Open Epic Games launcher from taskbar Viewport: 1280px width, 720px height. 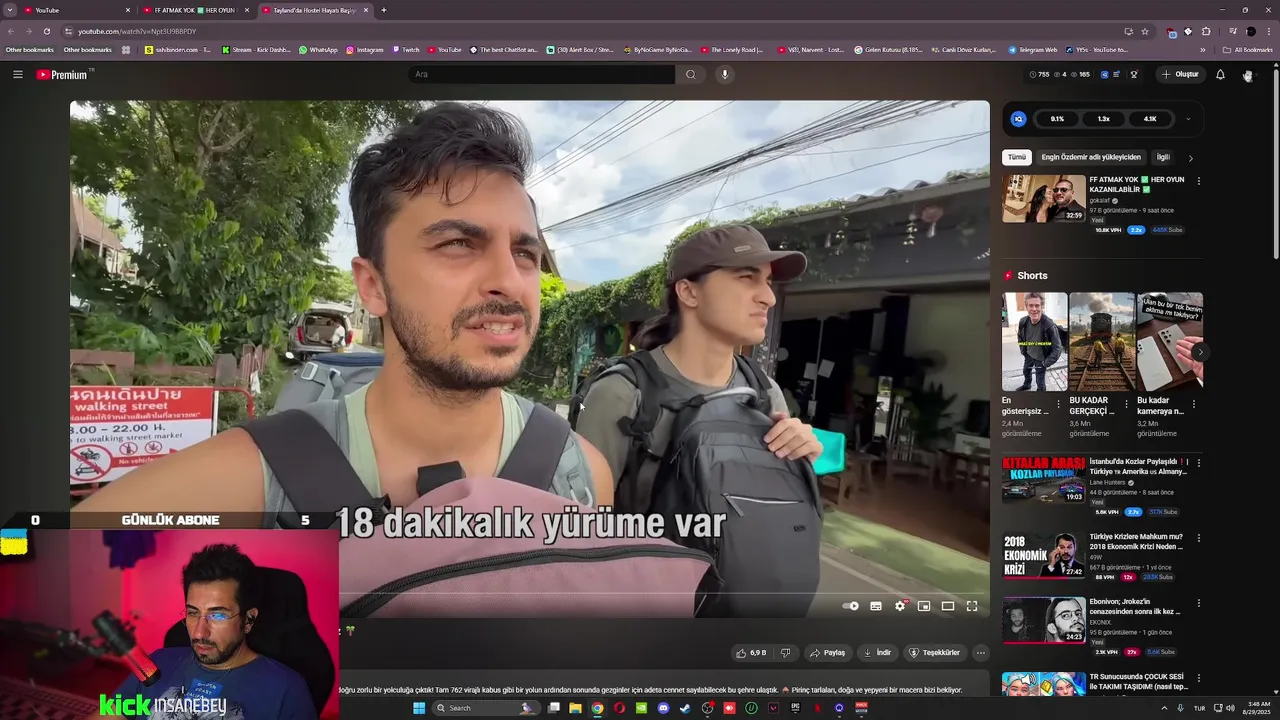795,708
